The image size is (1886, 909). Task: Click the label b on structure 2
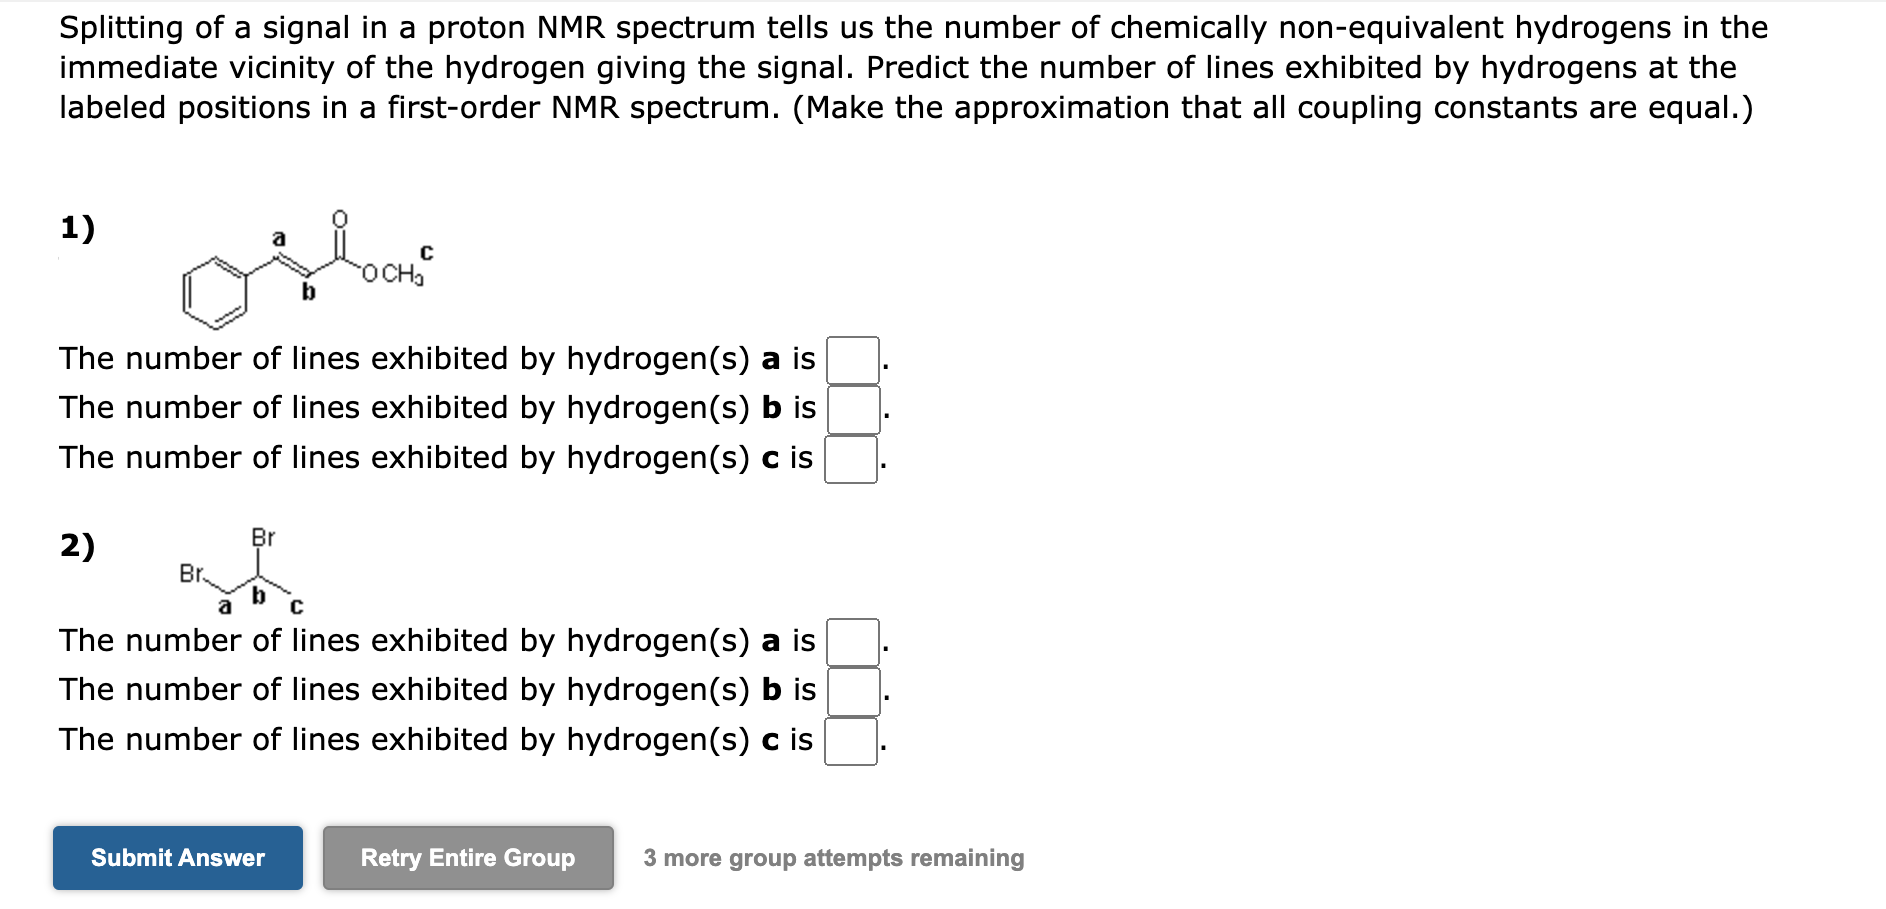(258, 597)
